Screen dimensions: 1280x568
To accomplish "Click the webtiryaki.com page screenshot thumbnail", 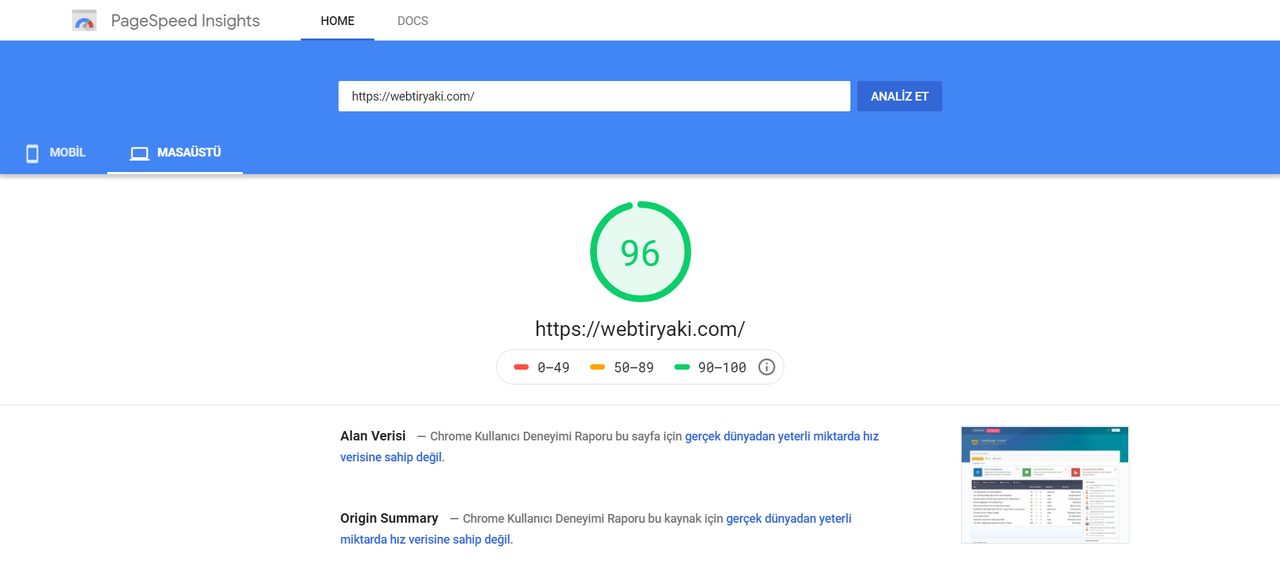I will (x=1045, y=485).
